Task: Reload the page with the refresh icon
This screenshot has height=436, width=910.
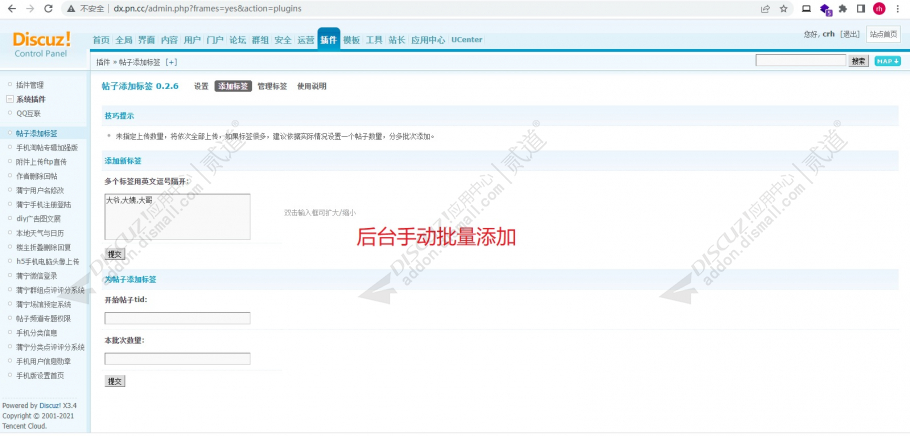Action: pos(49,9)
